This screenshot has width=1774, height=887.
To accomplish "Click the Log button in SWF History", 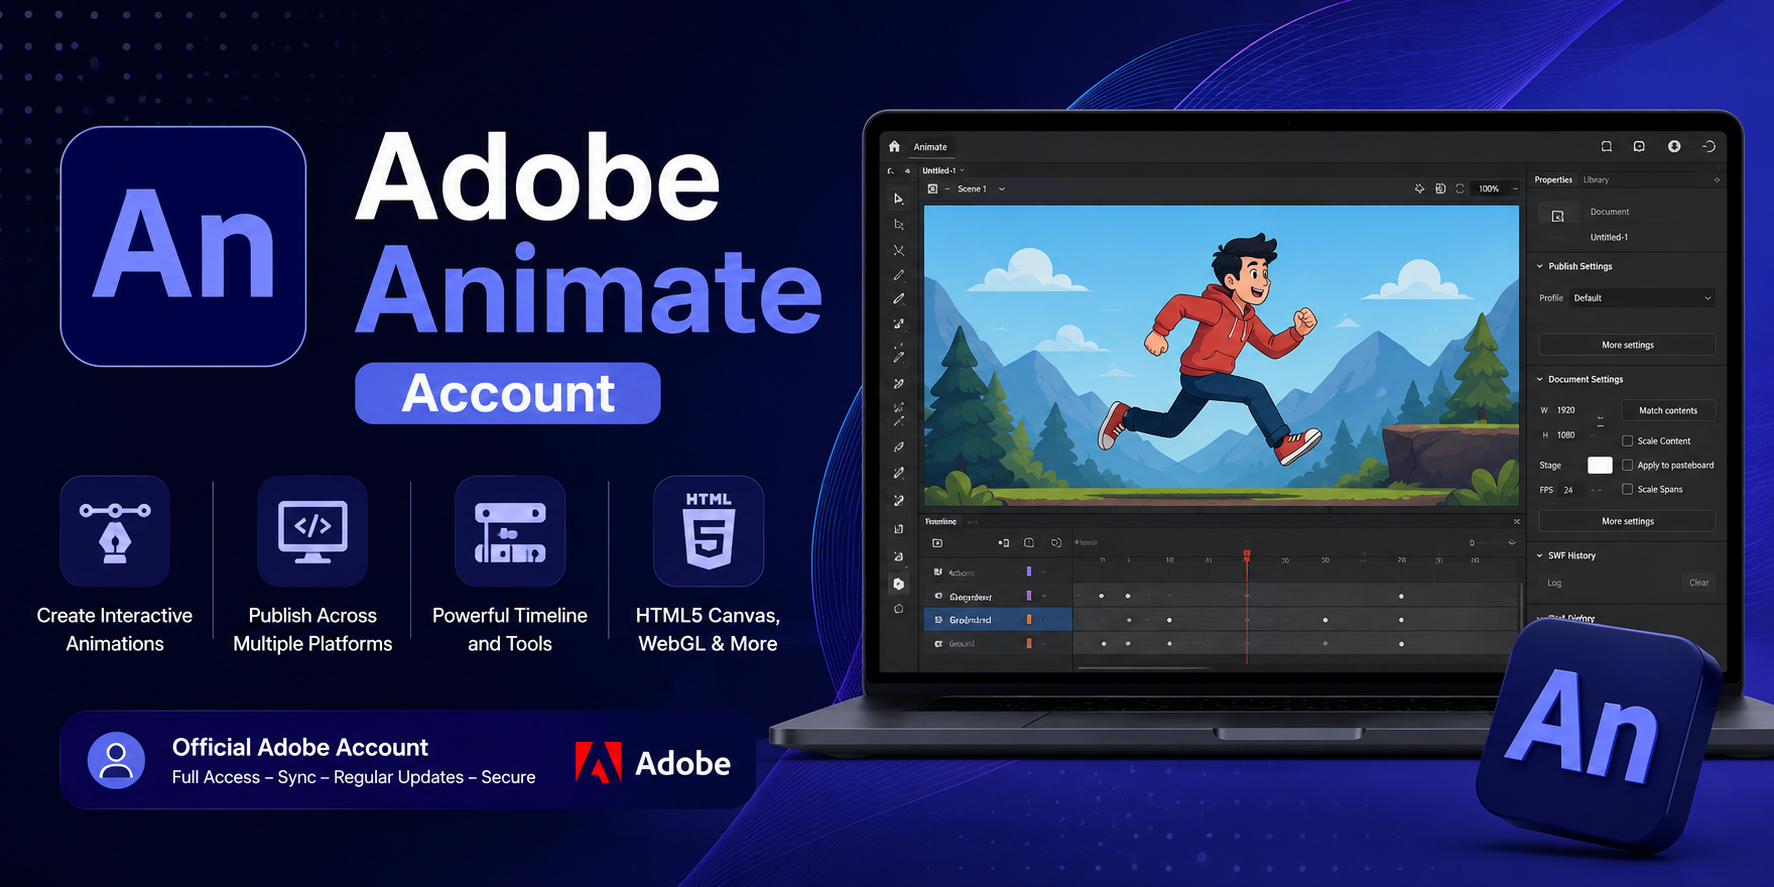I will [1554, 583].
